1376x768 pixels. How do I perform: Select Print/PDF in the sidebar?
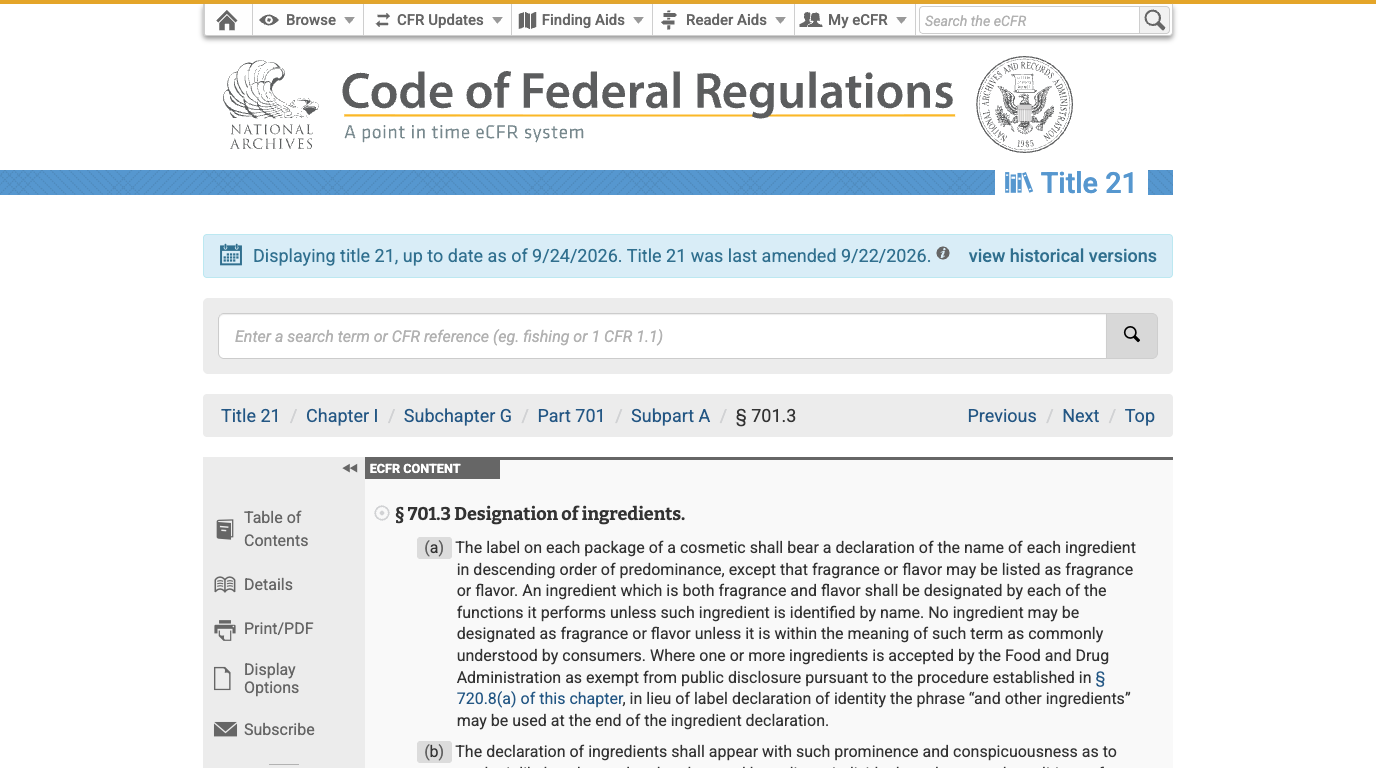(264, 629)
